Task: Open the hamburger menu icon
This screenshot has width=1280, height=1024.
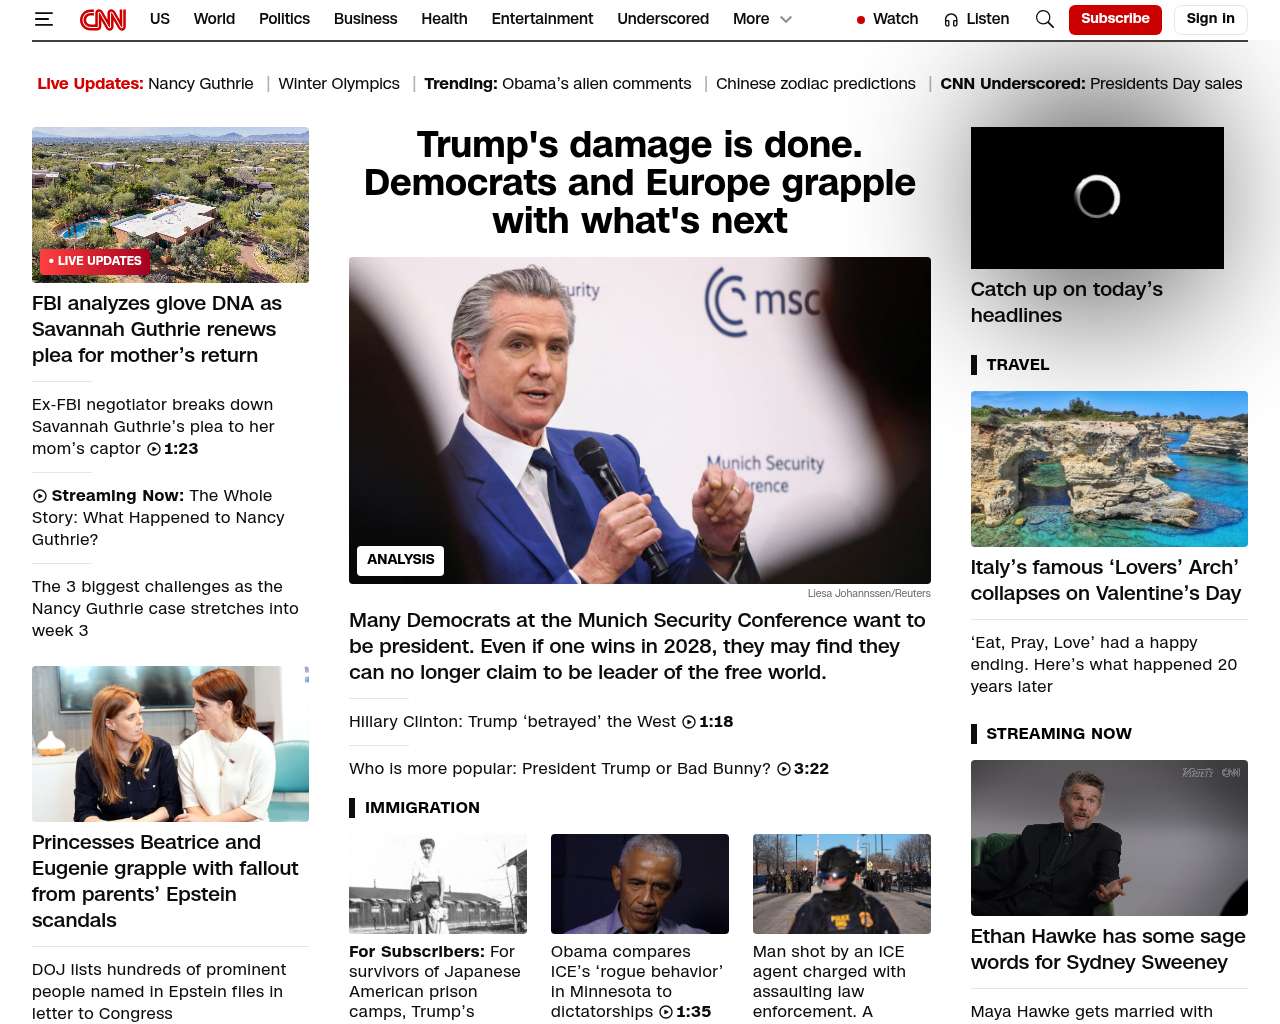Action: tap(43, 19)
